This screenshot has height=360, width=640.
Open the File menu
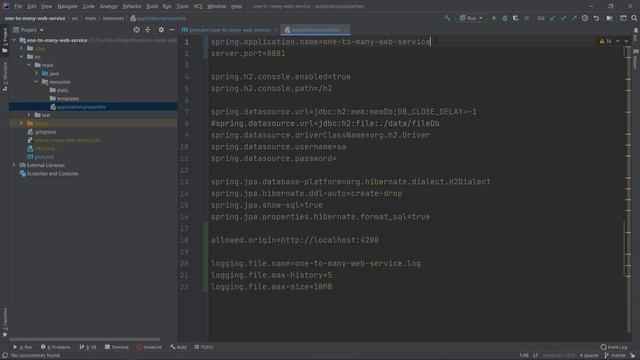tap(18, 7)
